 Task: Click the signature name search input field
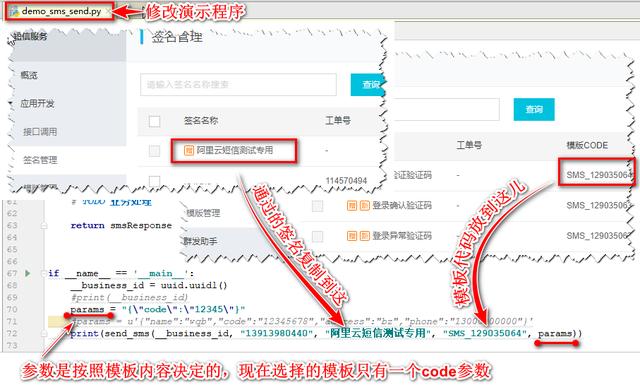(238, 85)
